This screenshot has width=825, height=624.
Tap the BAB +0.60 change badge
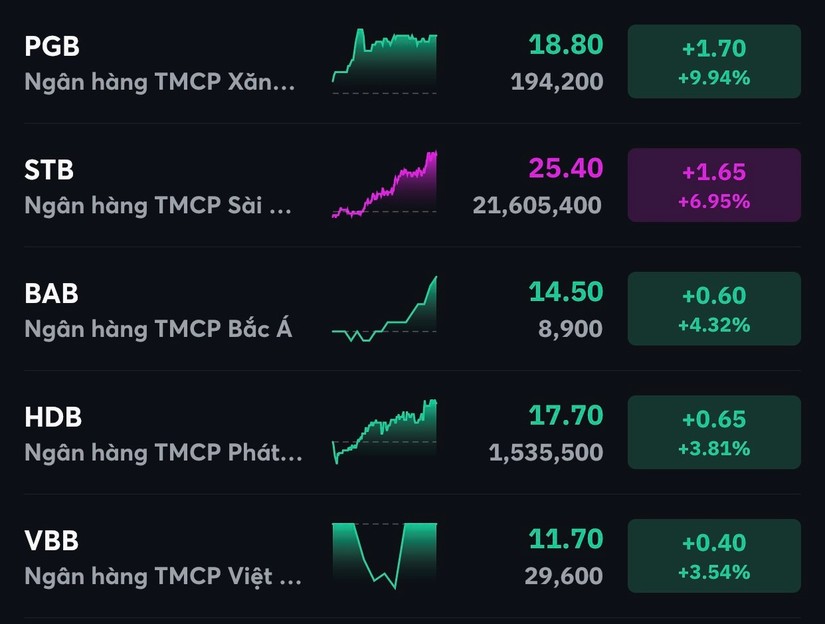(714, 309)
